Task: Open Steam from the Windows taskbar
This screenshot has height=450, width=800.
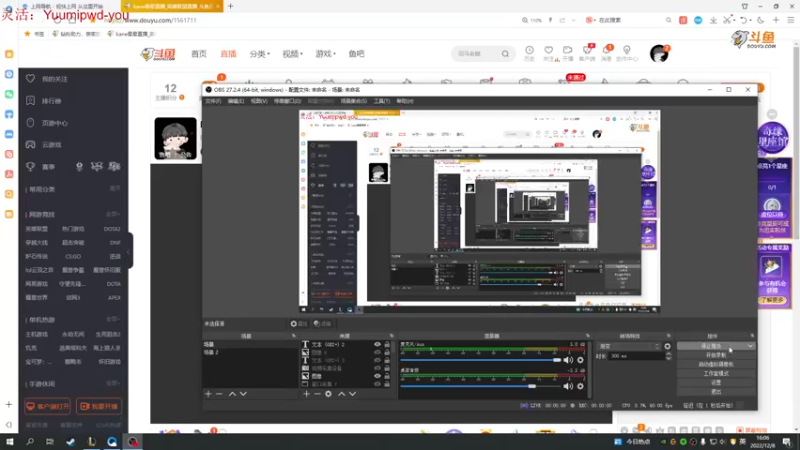Action: tap(70, 441)
